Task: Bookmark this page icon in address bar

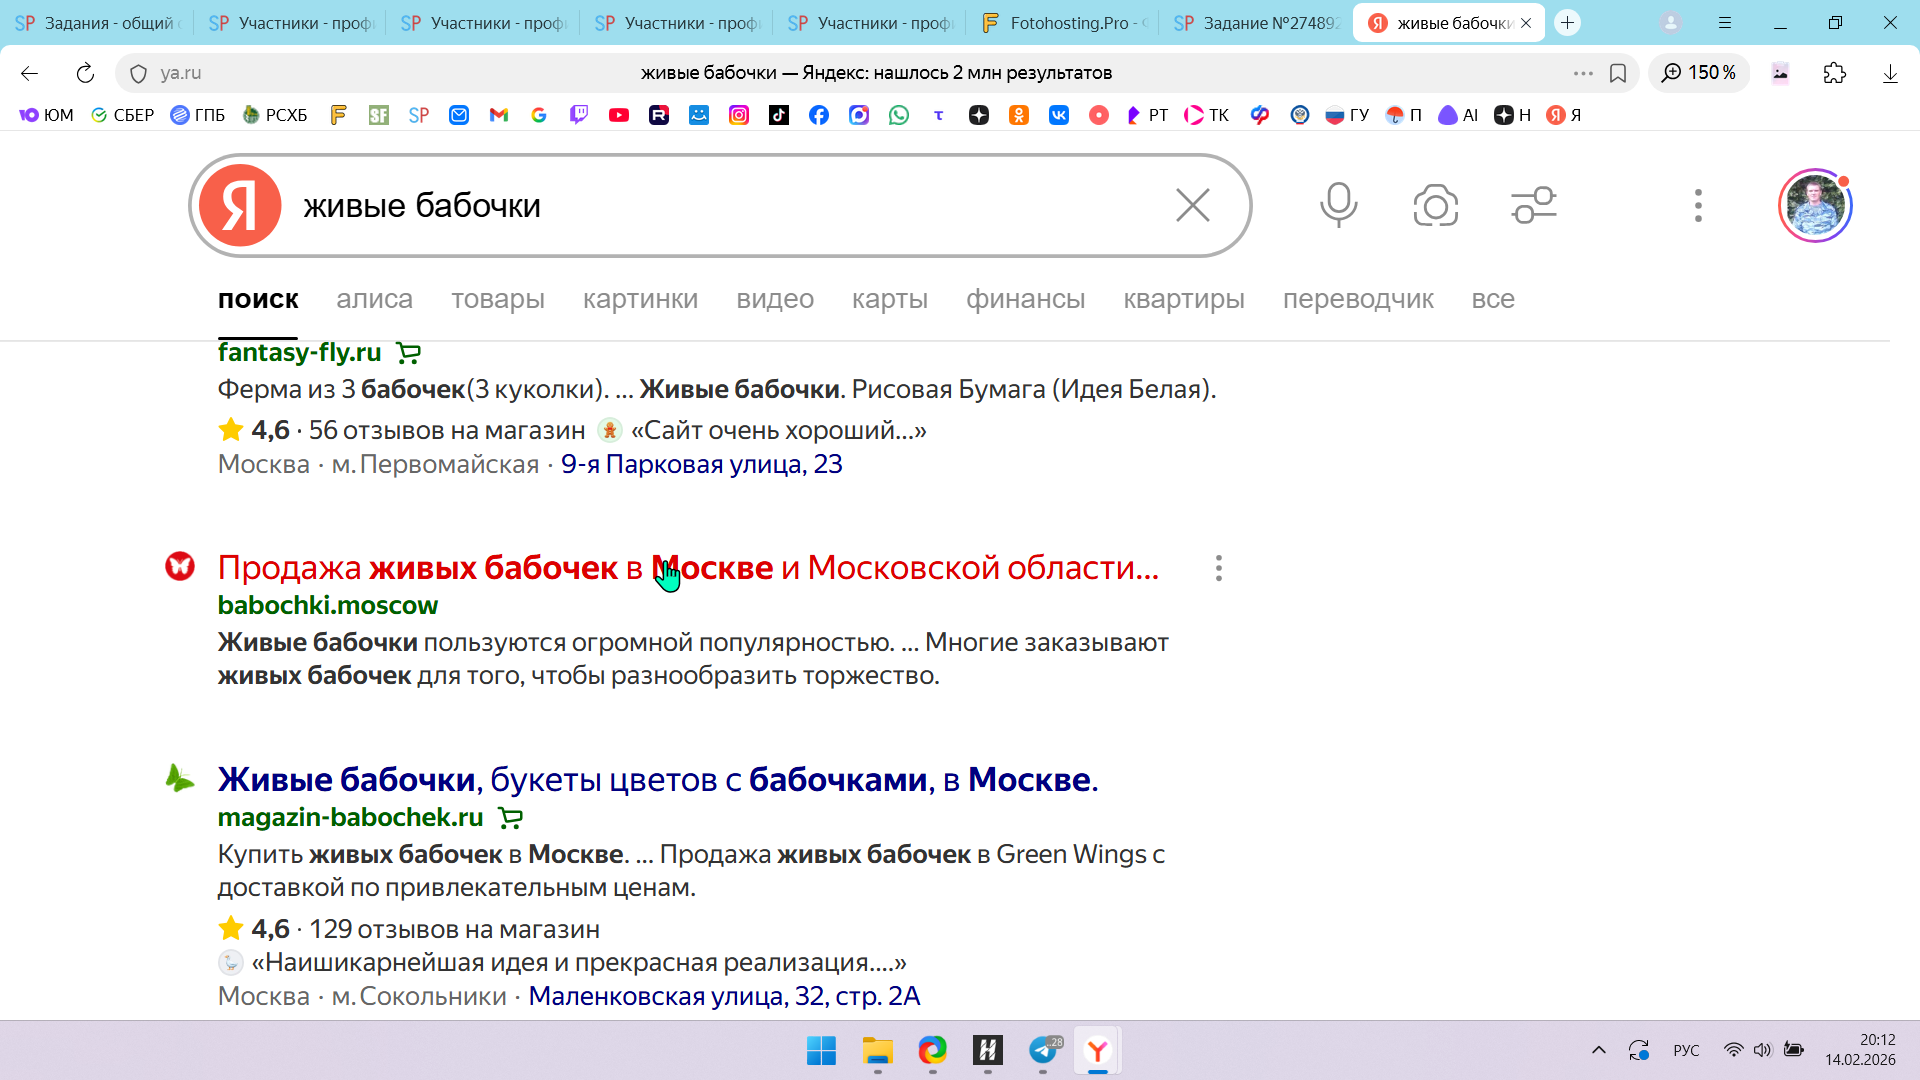Action: point(1618,73)
